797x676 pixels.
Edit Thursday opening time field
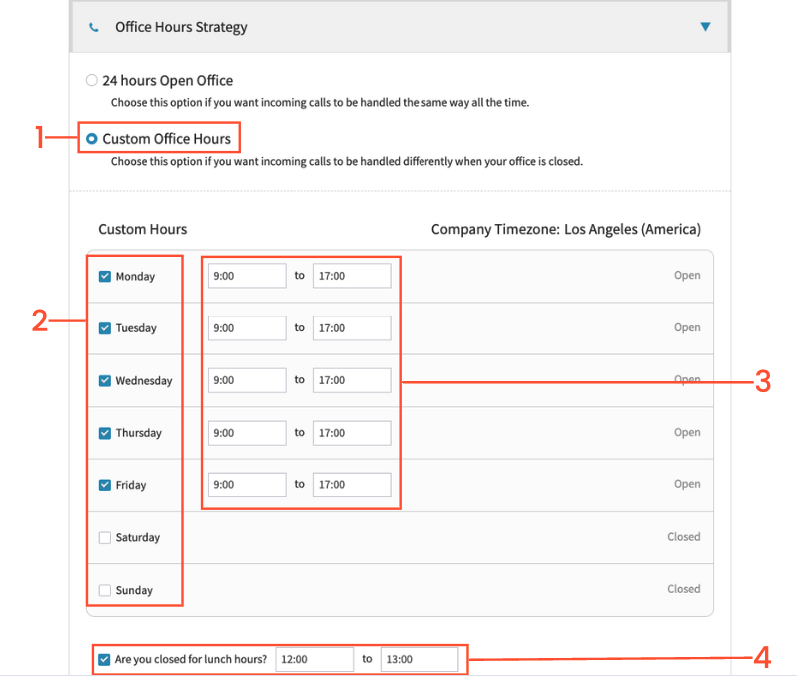247,433
